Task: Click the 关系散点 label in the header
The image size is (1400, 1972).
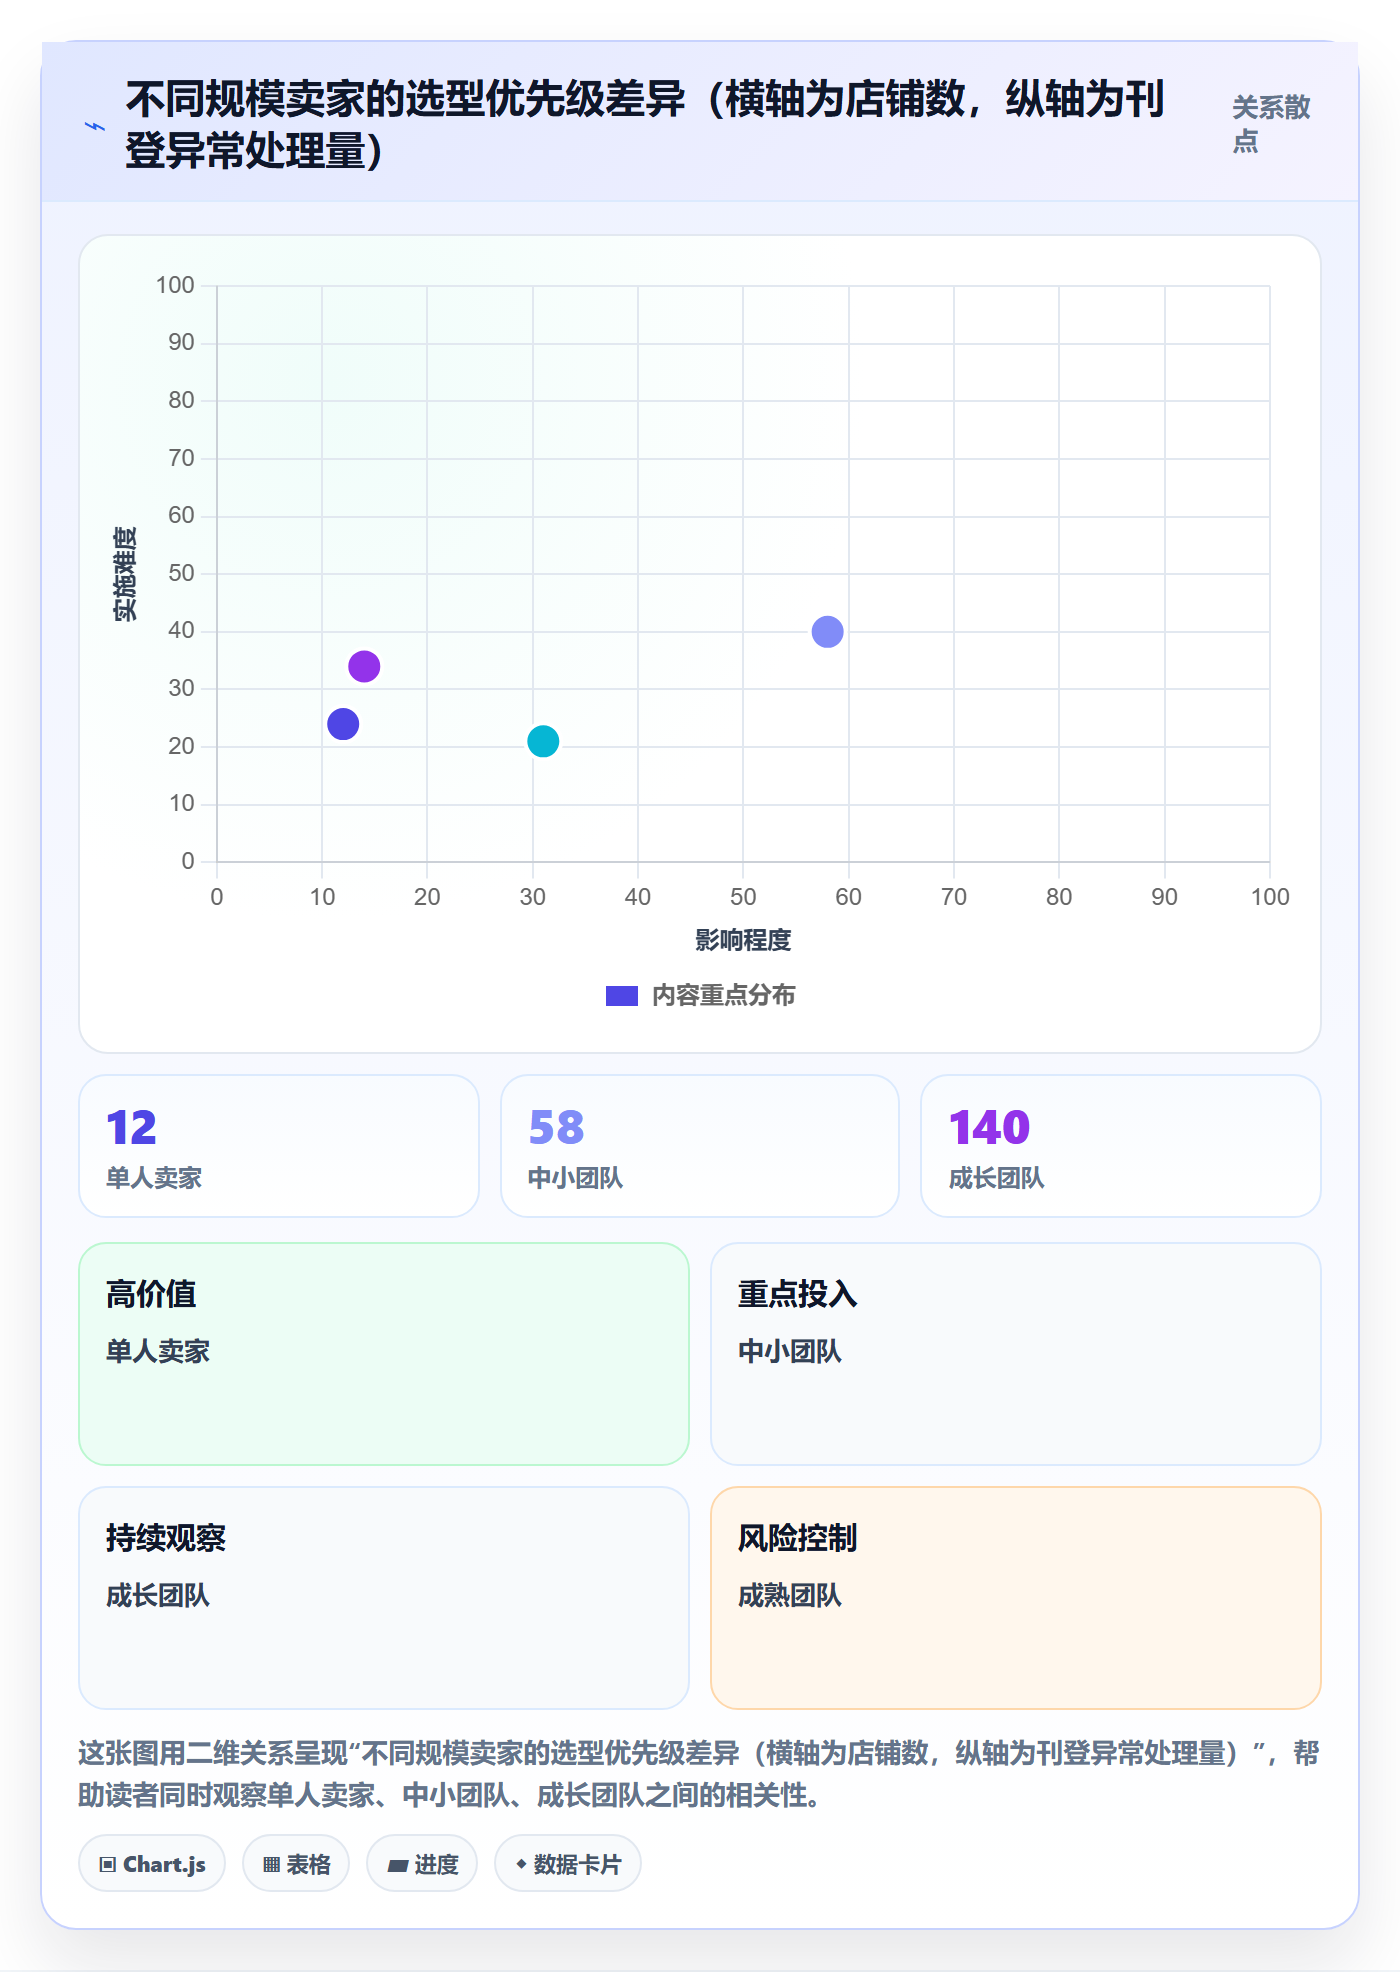Action: click(1271, 124)
